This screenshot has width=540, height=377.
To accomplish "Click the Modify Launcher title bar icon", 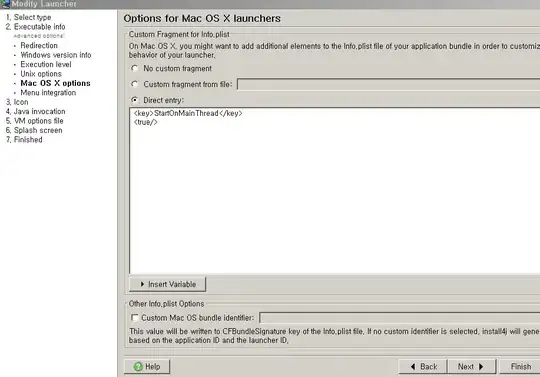I will click(5, 4).
